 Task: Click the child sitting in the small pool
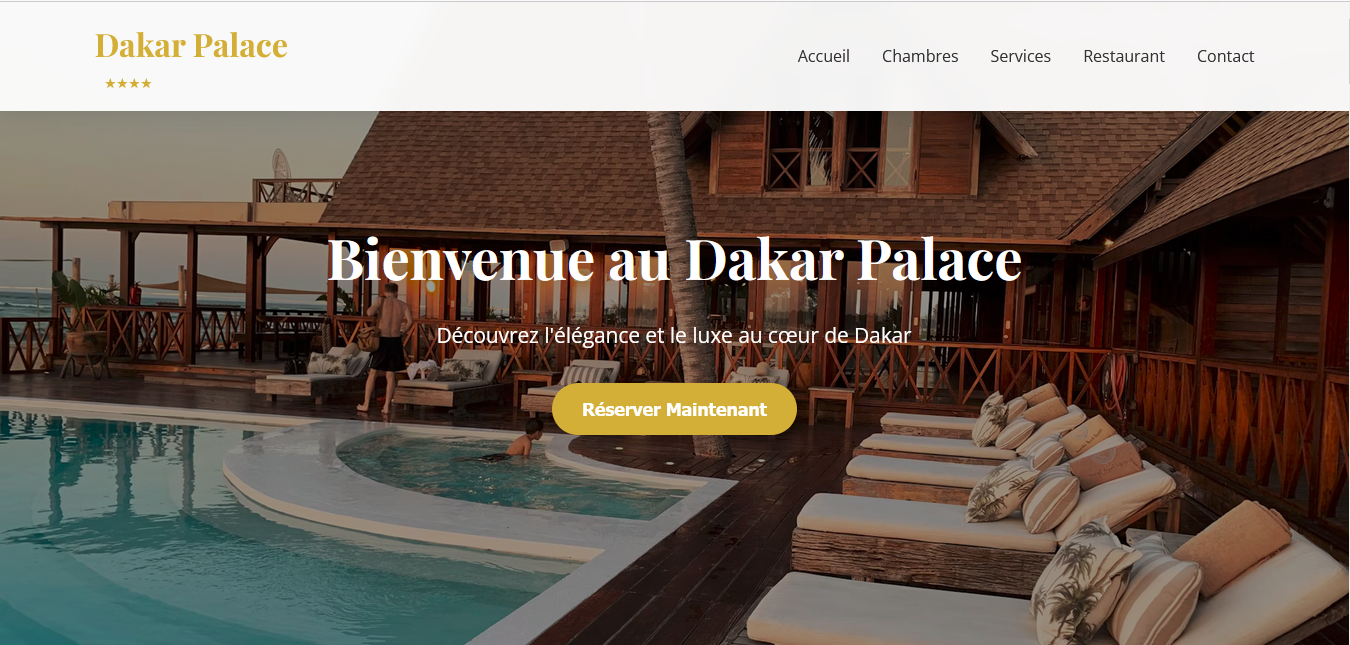tap(524, 438)
